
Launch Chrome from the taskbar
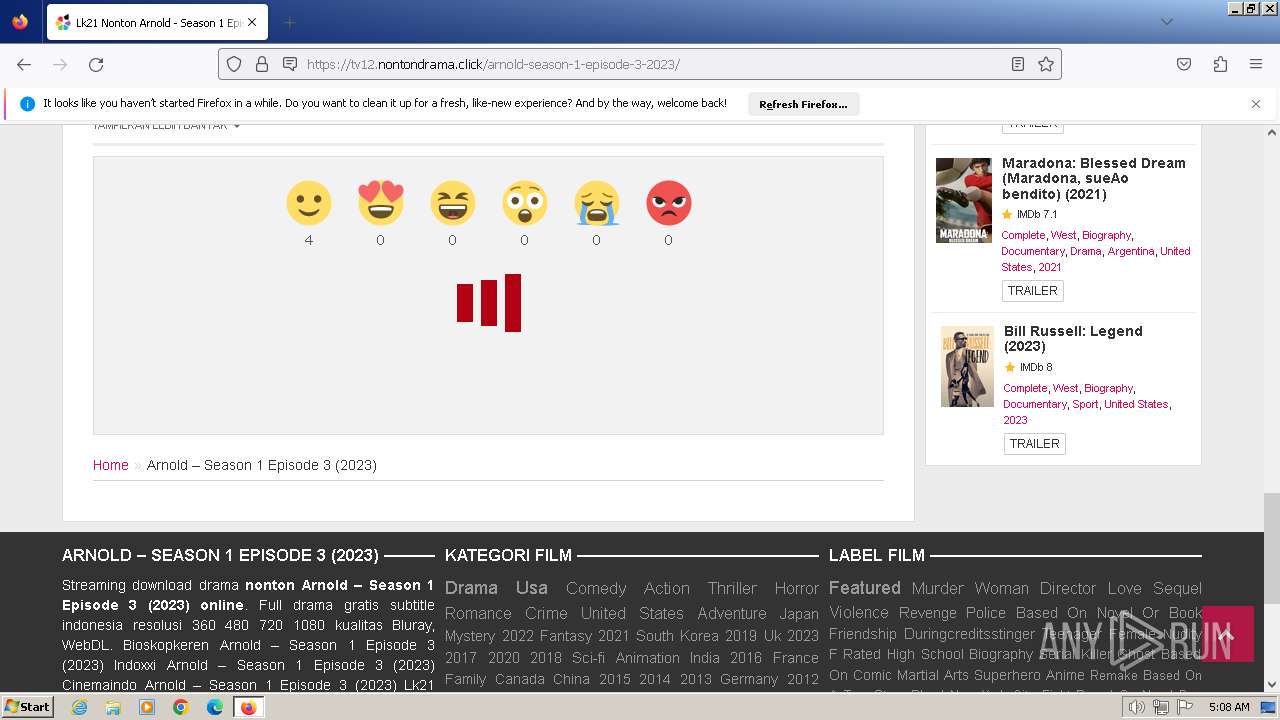pos(181,707)
